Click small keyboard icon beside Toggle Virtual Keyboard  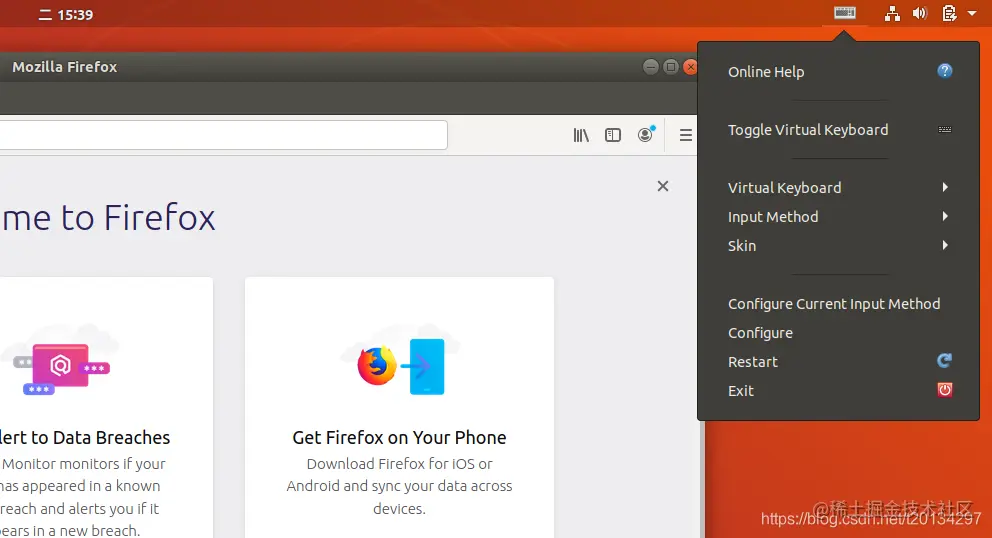pos(945,129)
